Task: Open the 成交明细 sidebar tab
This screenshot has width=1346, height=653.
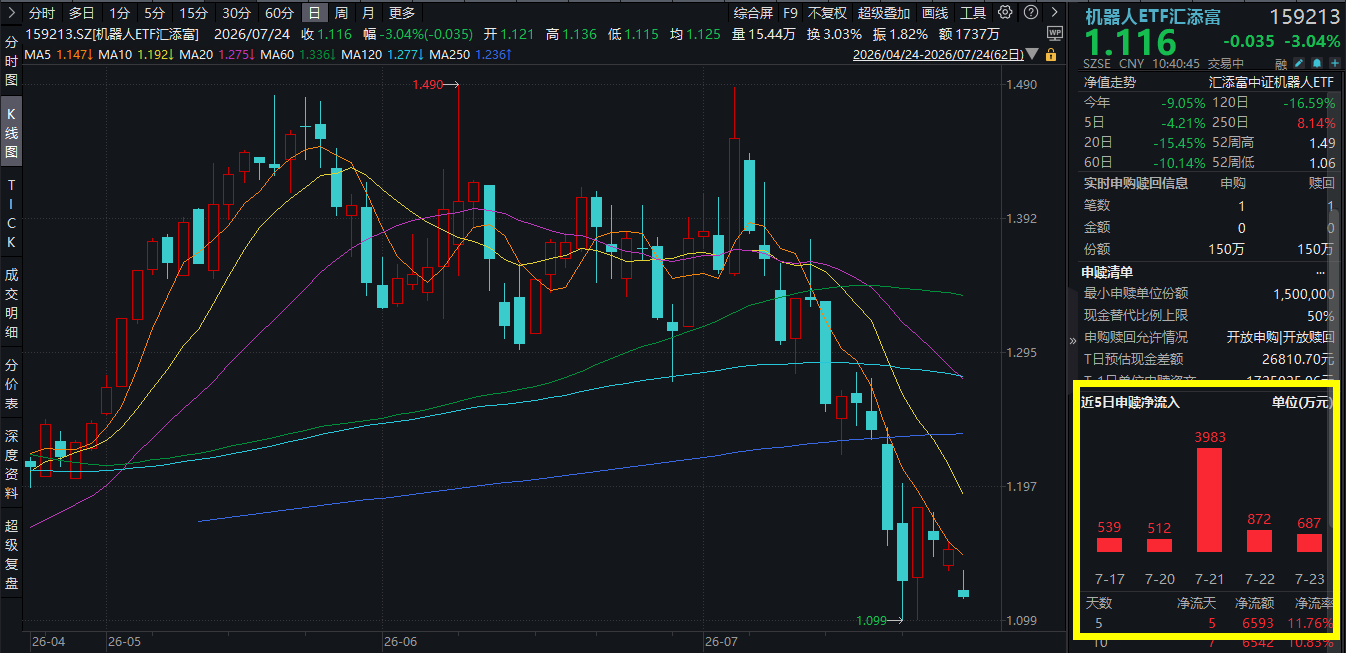Action: [x=11, y=301]
